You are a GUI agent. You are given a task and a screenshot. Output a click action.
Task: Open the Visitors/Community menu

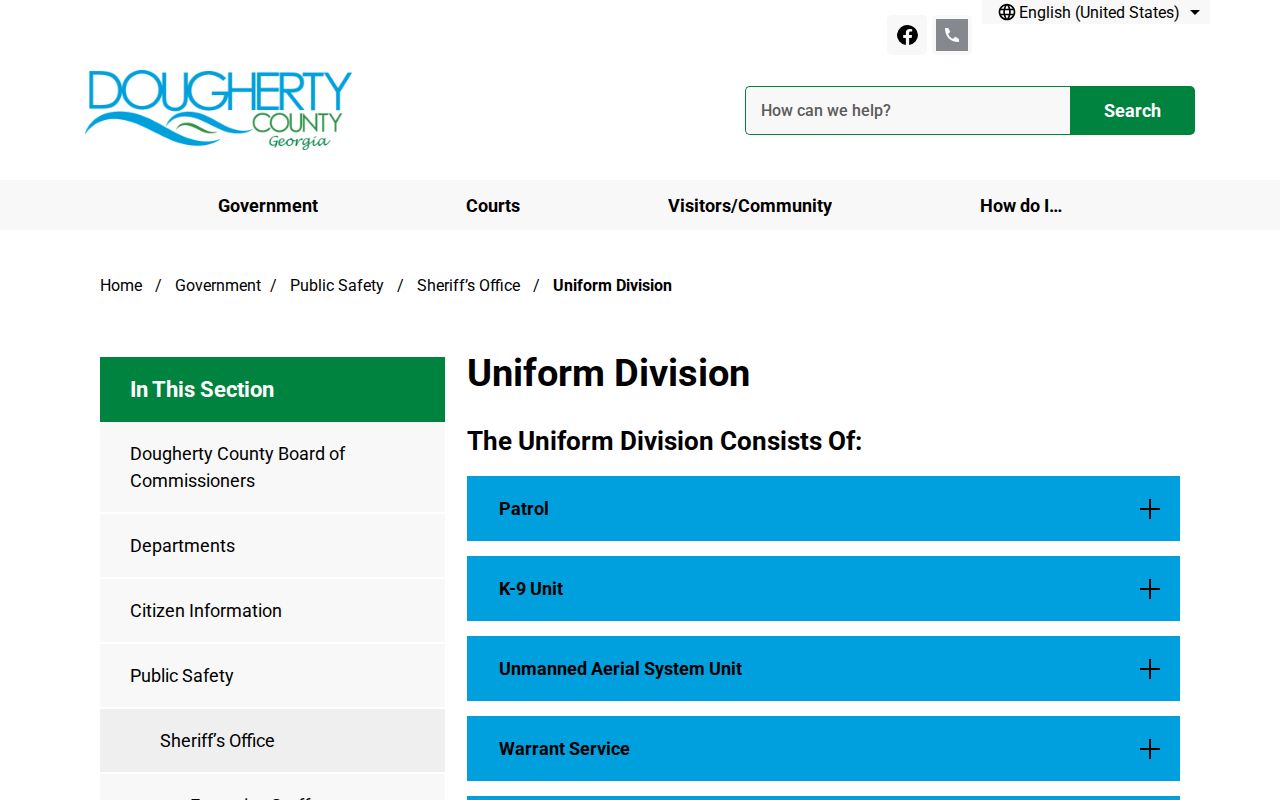[750, 205]
